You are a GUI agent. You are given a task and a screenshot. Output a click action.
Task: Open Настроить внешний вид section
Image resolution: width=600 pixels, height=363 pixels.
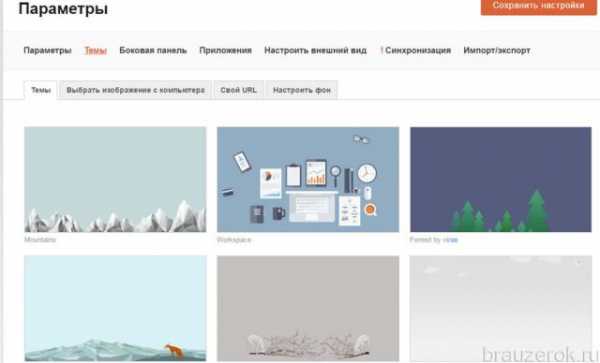pyautogui.click(x=315, y=50)
